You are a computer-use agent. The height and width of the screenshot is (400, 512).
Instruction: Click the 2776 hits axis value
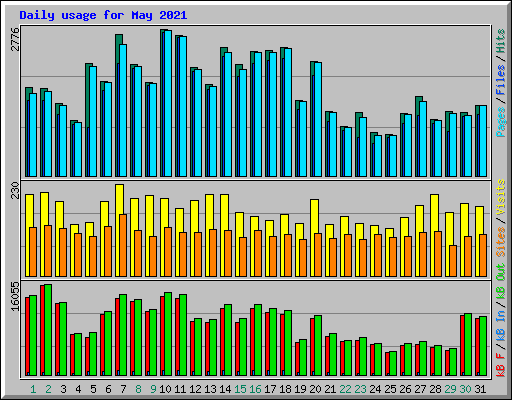tap(15, 39)
